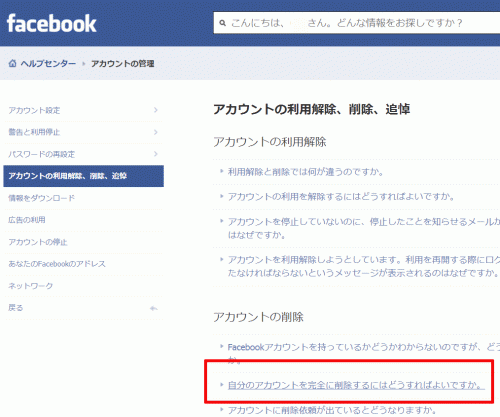Viewport: 500px width, 417px height.
Task: Open 情報をダウンロード sidebar item
Action: tap(83, 198)
